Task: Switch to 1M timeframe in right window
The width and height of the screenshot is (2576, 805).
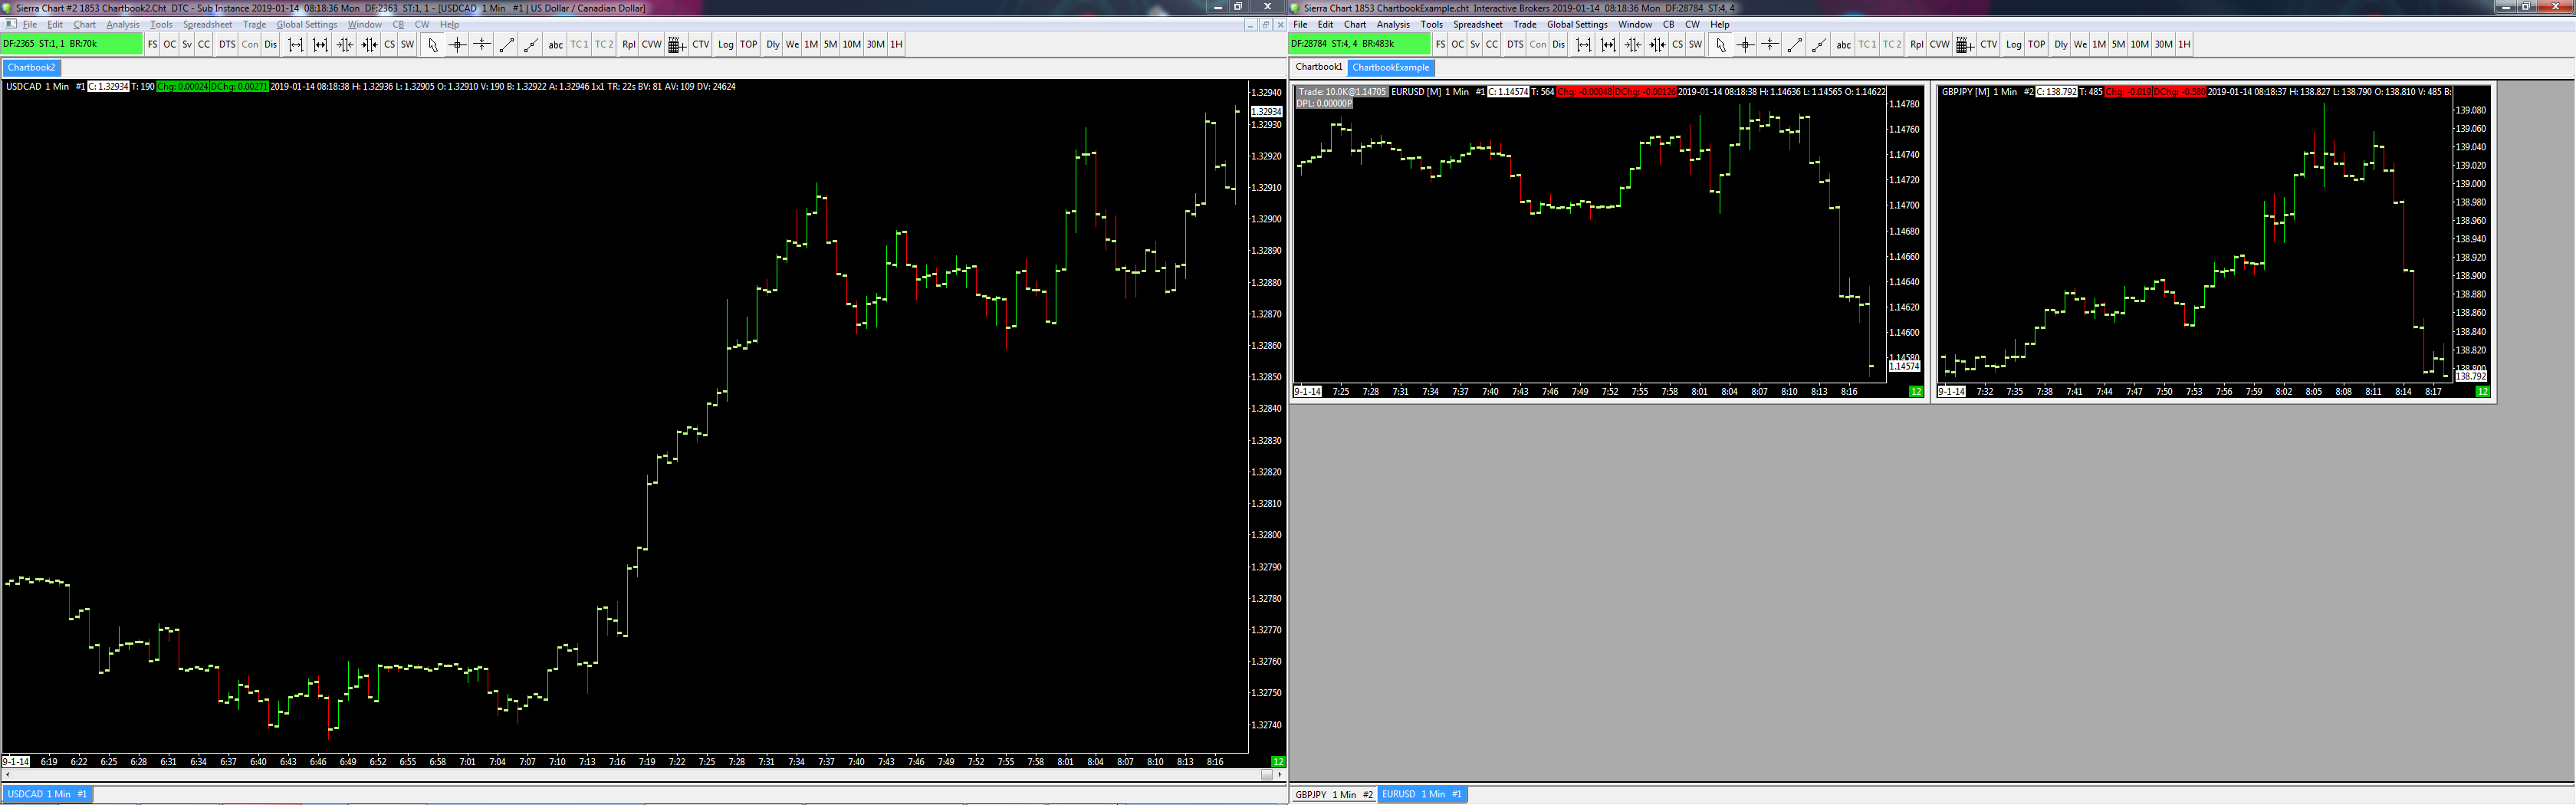Action: pyautogui.click(x=2099, y=44)
